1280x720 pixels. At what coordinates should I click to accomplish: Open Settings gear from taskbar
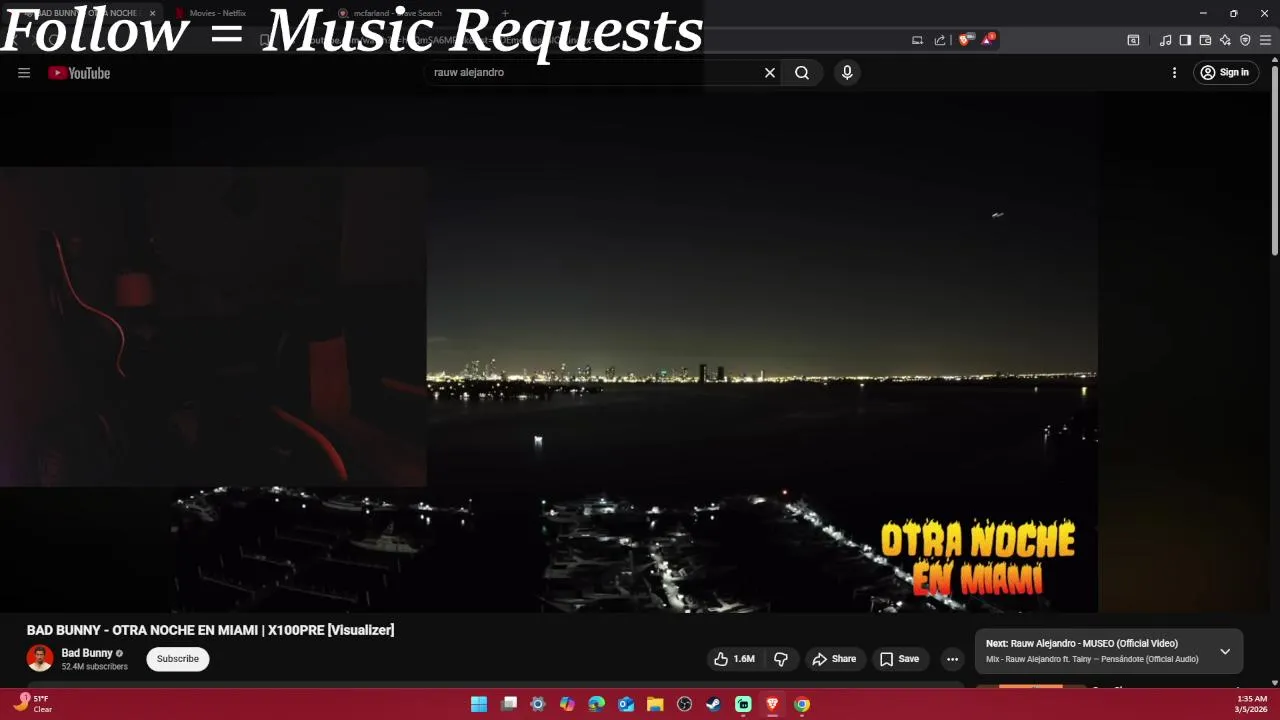[x=538, y=704]
